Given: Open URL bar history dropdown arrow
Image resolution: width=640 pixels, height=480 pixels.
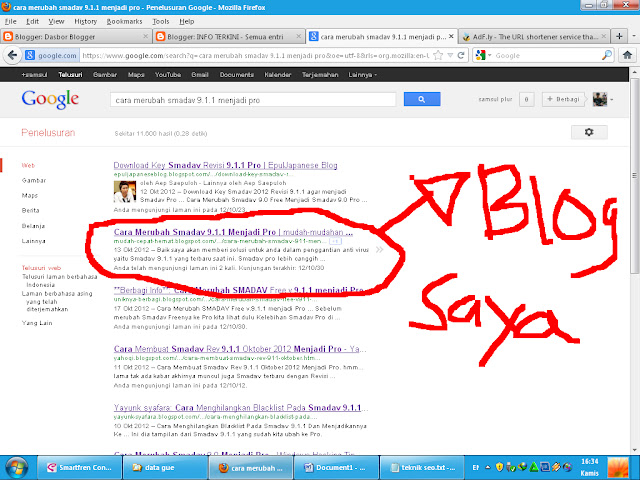Looking at the screenshot, I should pos(450,55).
